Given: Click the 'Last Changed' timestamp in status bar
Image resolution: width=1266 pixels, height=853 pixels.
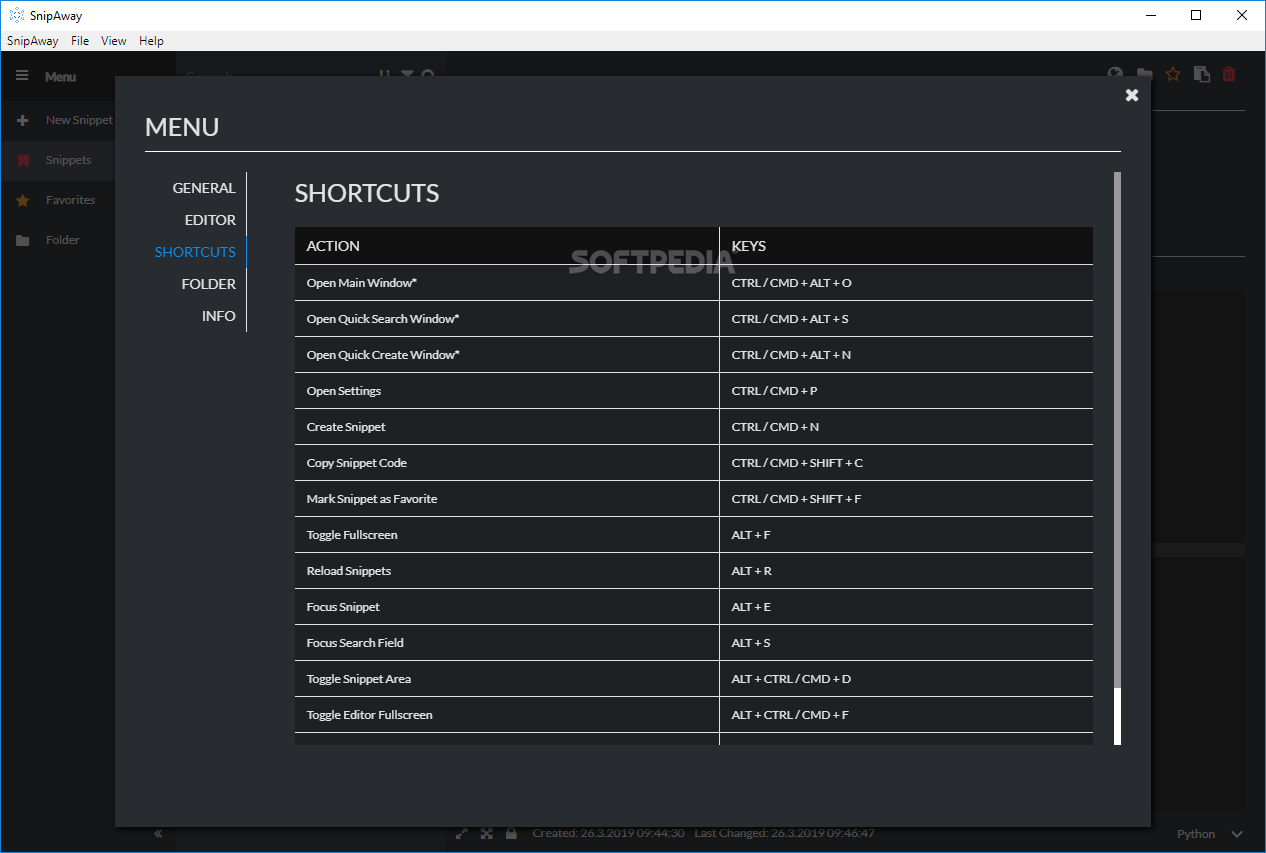Looking at the screenshot, I should pos(785,833).
